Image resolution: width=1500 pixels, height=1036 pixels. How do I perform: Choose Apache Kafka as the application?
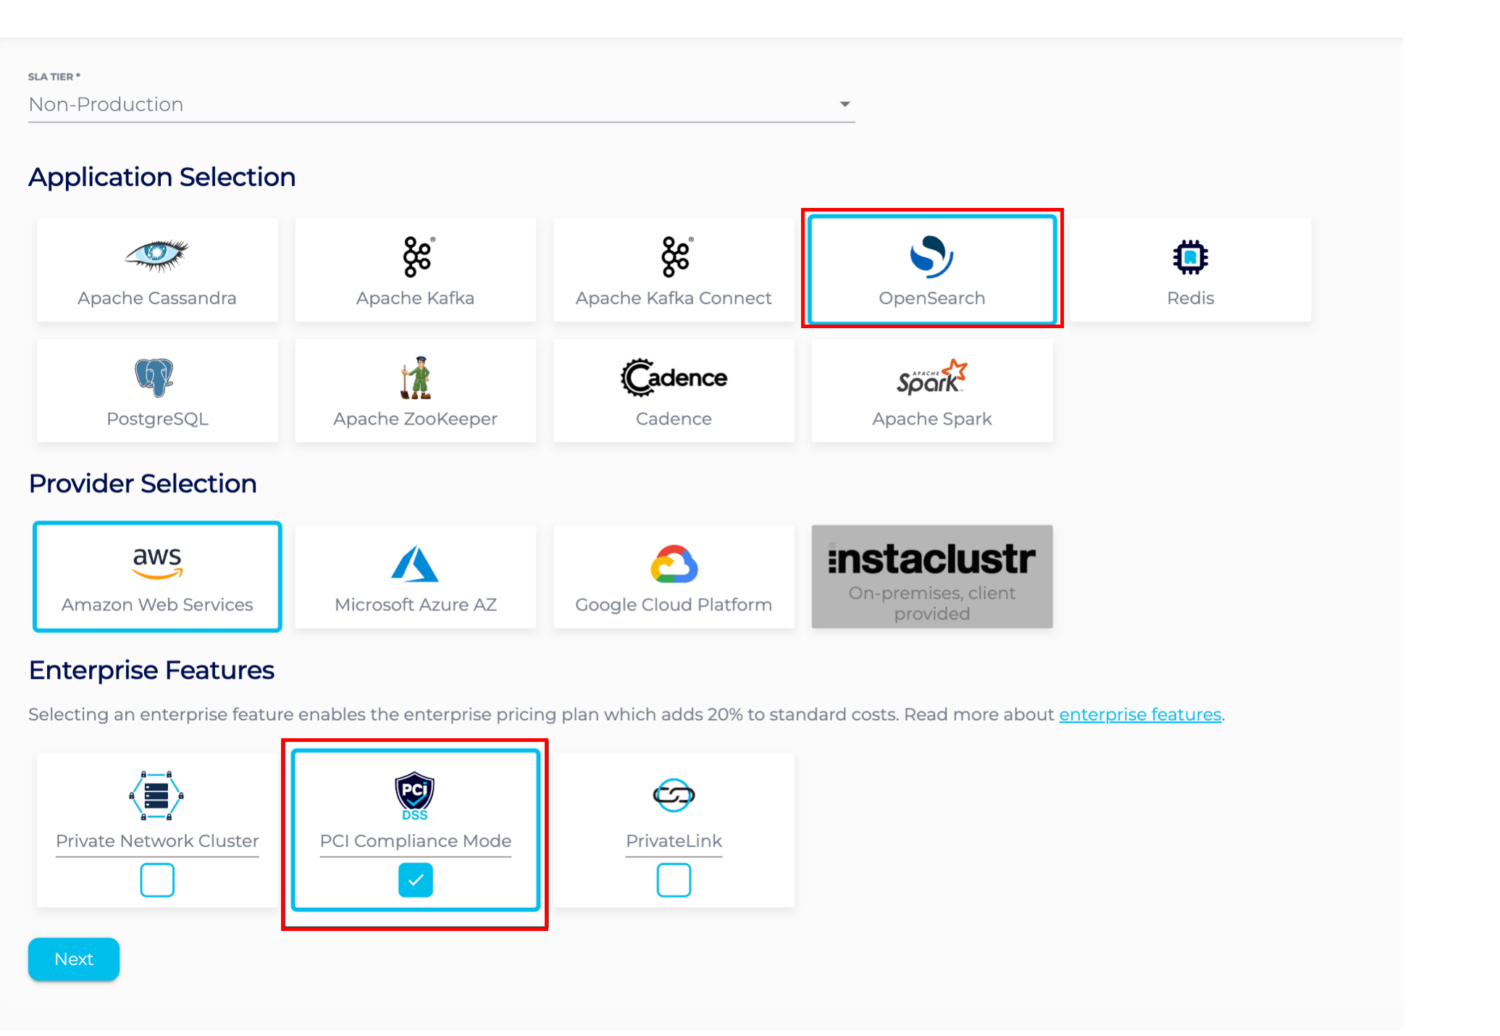pos(415,270)
